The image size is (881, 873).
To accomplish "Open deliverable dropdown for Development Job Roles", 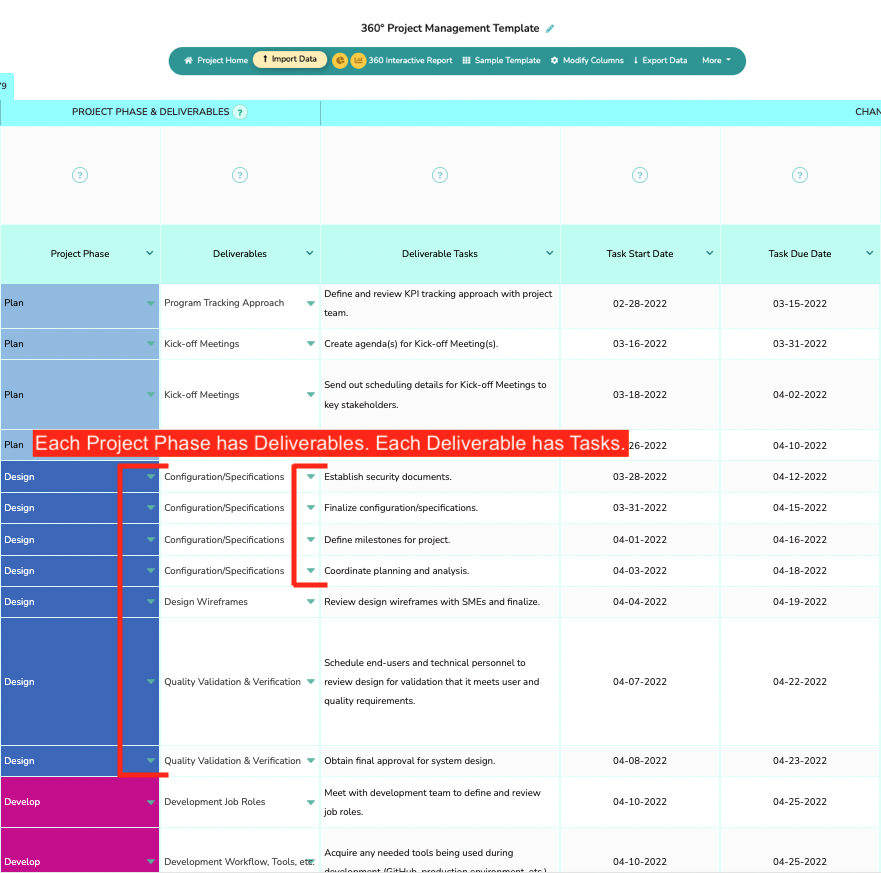I will [x=311, y=802].
